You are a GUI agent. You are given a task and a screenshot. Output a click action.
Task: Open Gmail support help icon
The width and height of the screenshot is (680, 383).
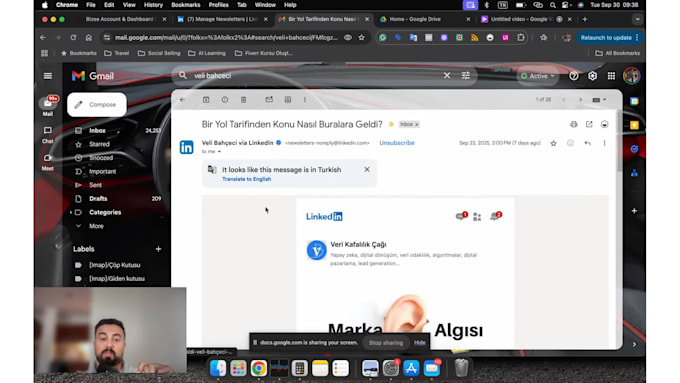click(574, 76)
